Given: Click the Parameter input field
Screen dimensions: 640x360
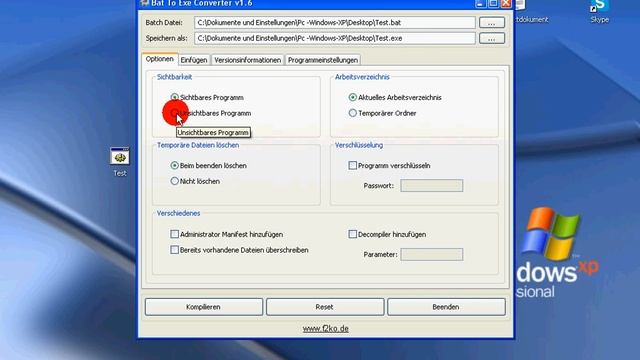Looking at the screenshot, I should tap(431, 254).
